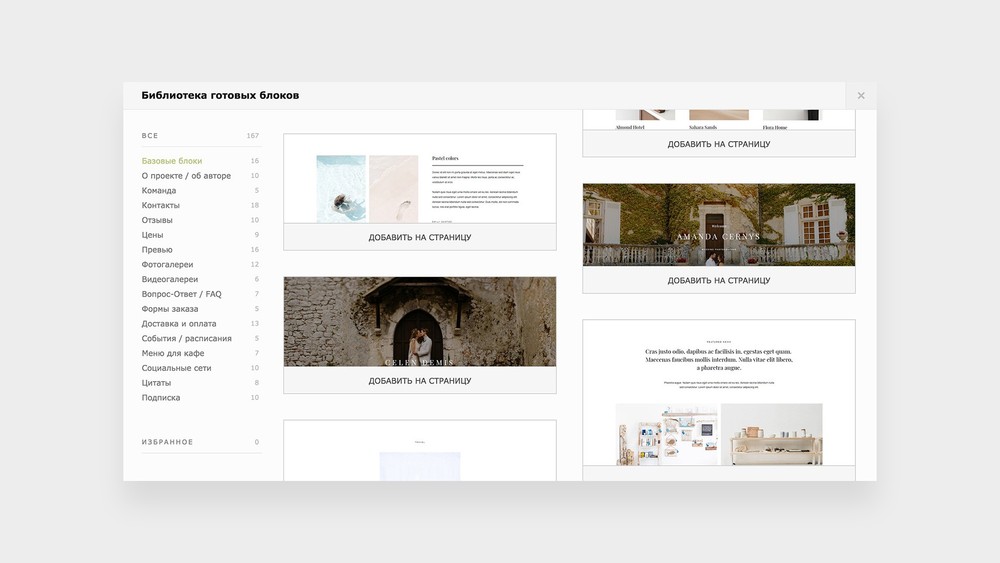Select the Социальные сети category
This screenshot has width=1000, height=563.
point(177,368)
